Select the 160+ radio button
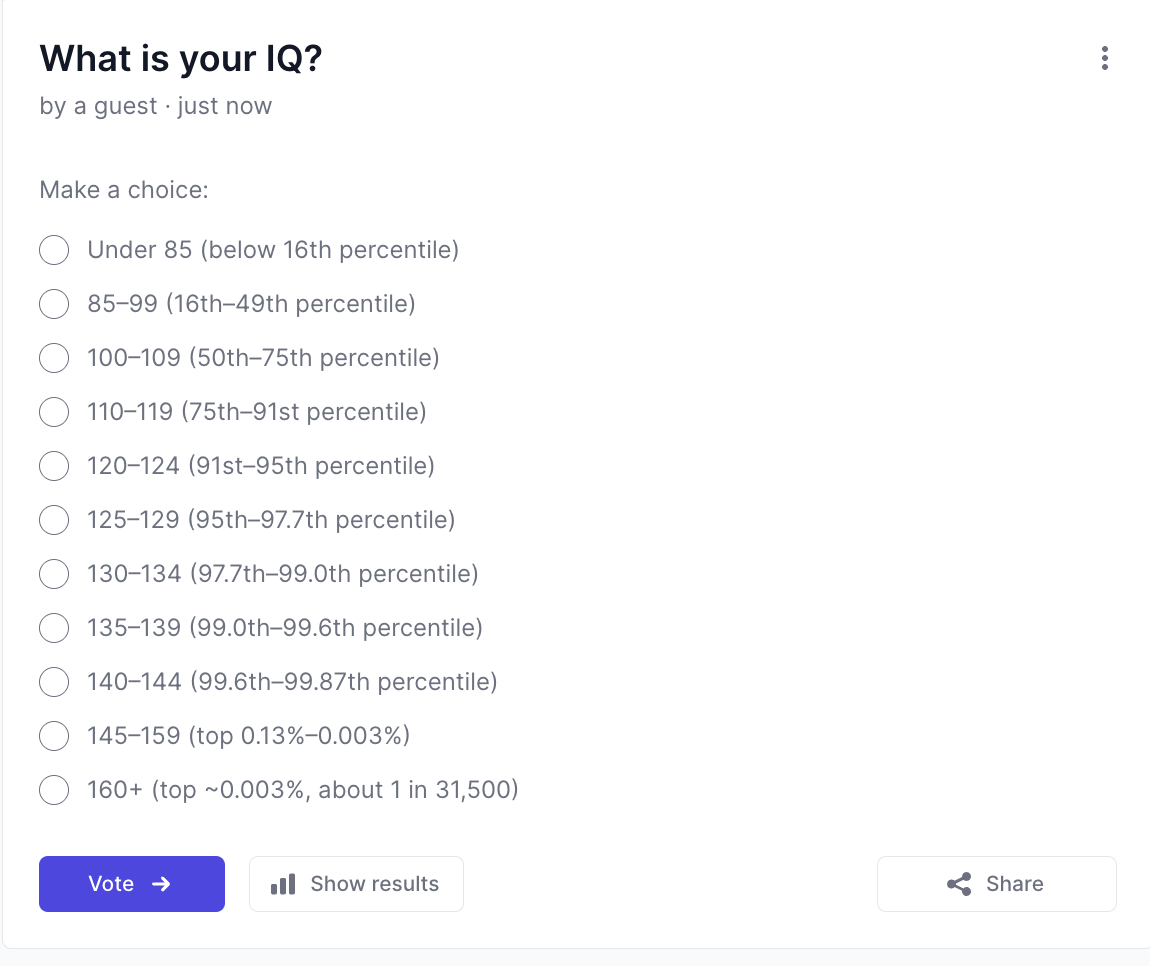1150x966 pixels. [x=54, y=790]
